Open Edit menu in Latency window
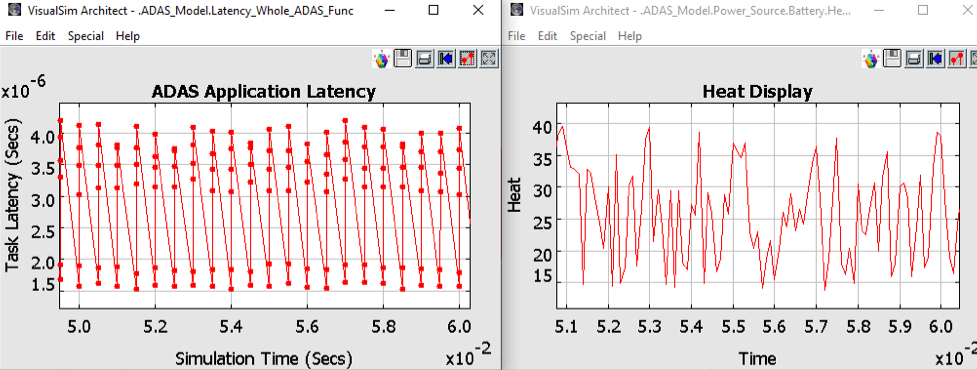Image resolution: width=977 pixels, height=370 pixels. tap(45, 36)
